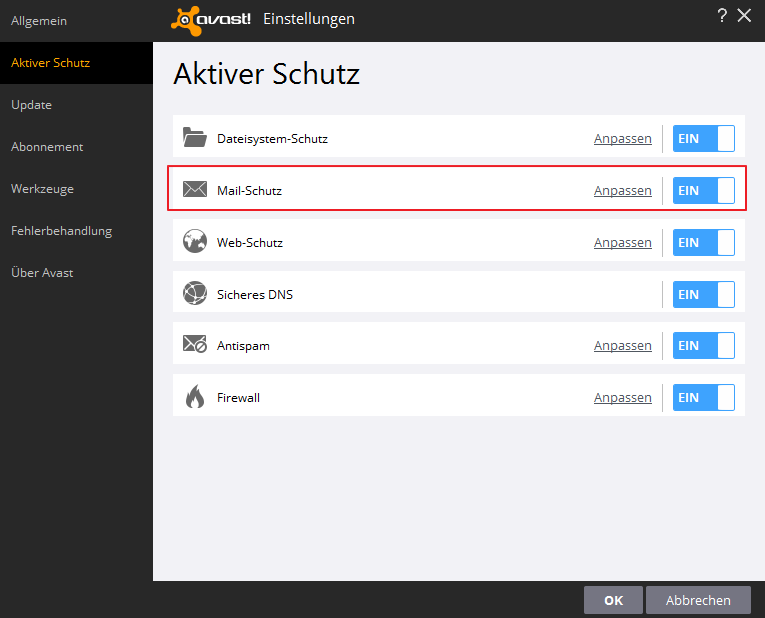Click the Aktiver Schutz page heading
765x618 pixels.
click(266, 74)
